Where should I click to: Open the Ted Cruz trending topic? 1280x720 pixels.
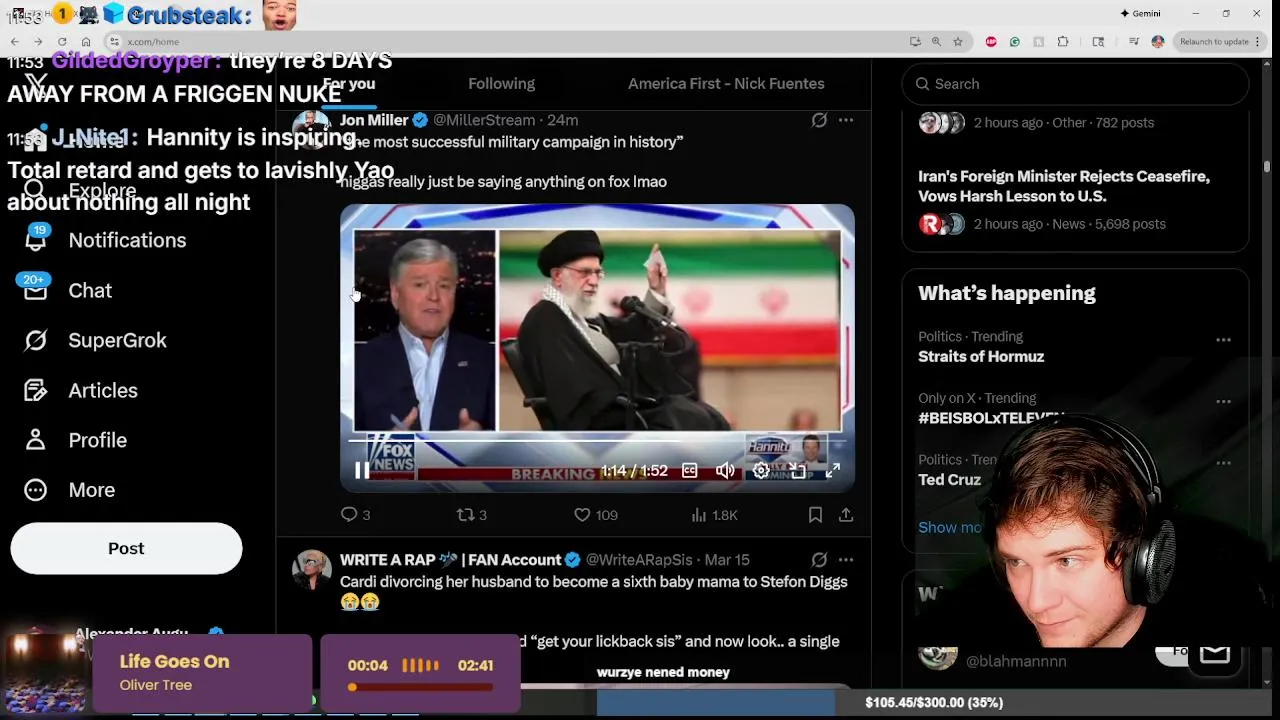tap(949, 480)
